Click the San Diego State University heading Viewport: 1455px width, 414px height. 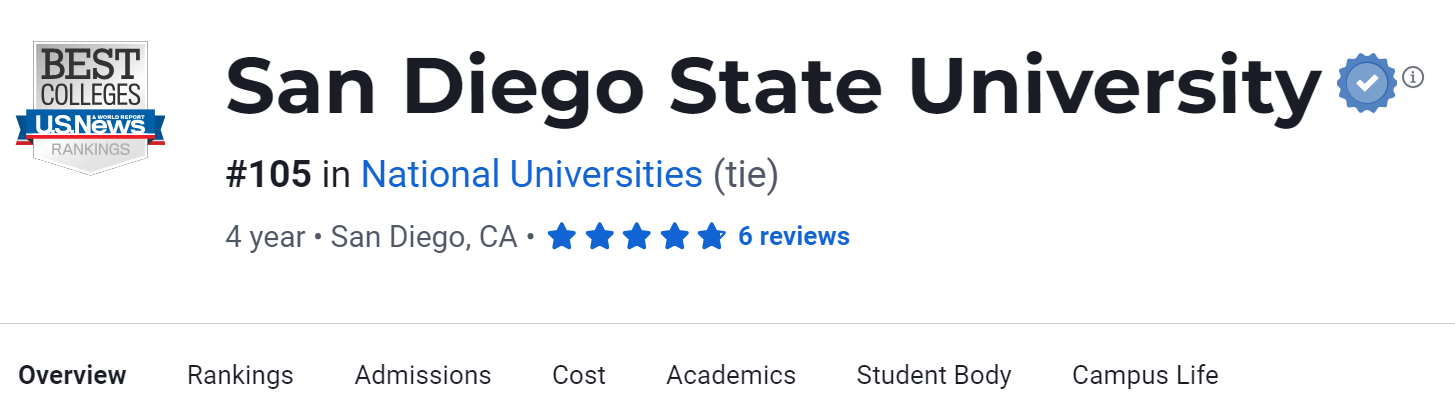773,85
